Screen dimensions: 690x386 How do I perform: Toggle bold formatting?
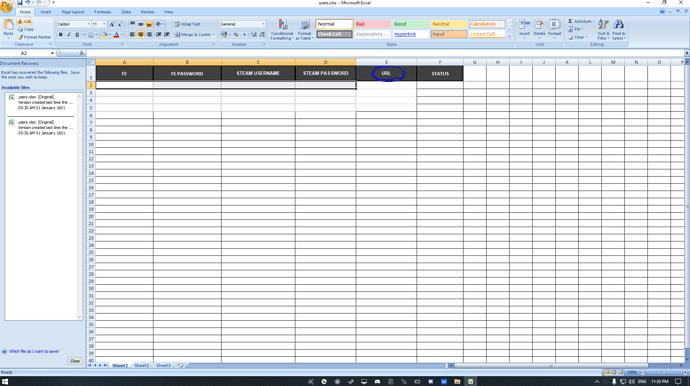tap(61, 34)
